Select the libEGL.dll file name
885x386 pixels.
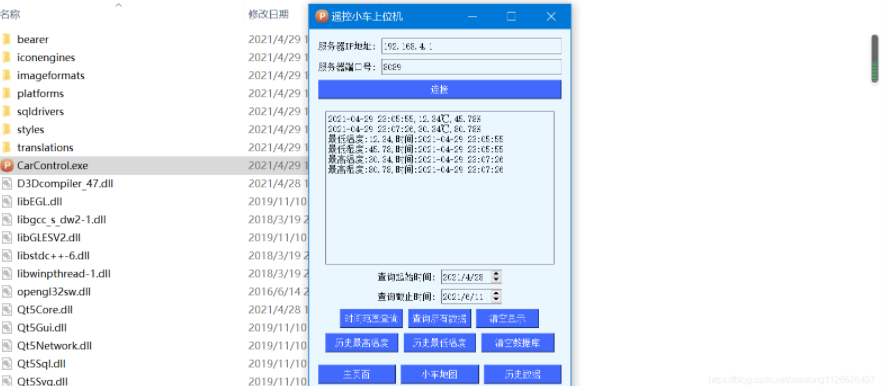[x=40, y=201]
